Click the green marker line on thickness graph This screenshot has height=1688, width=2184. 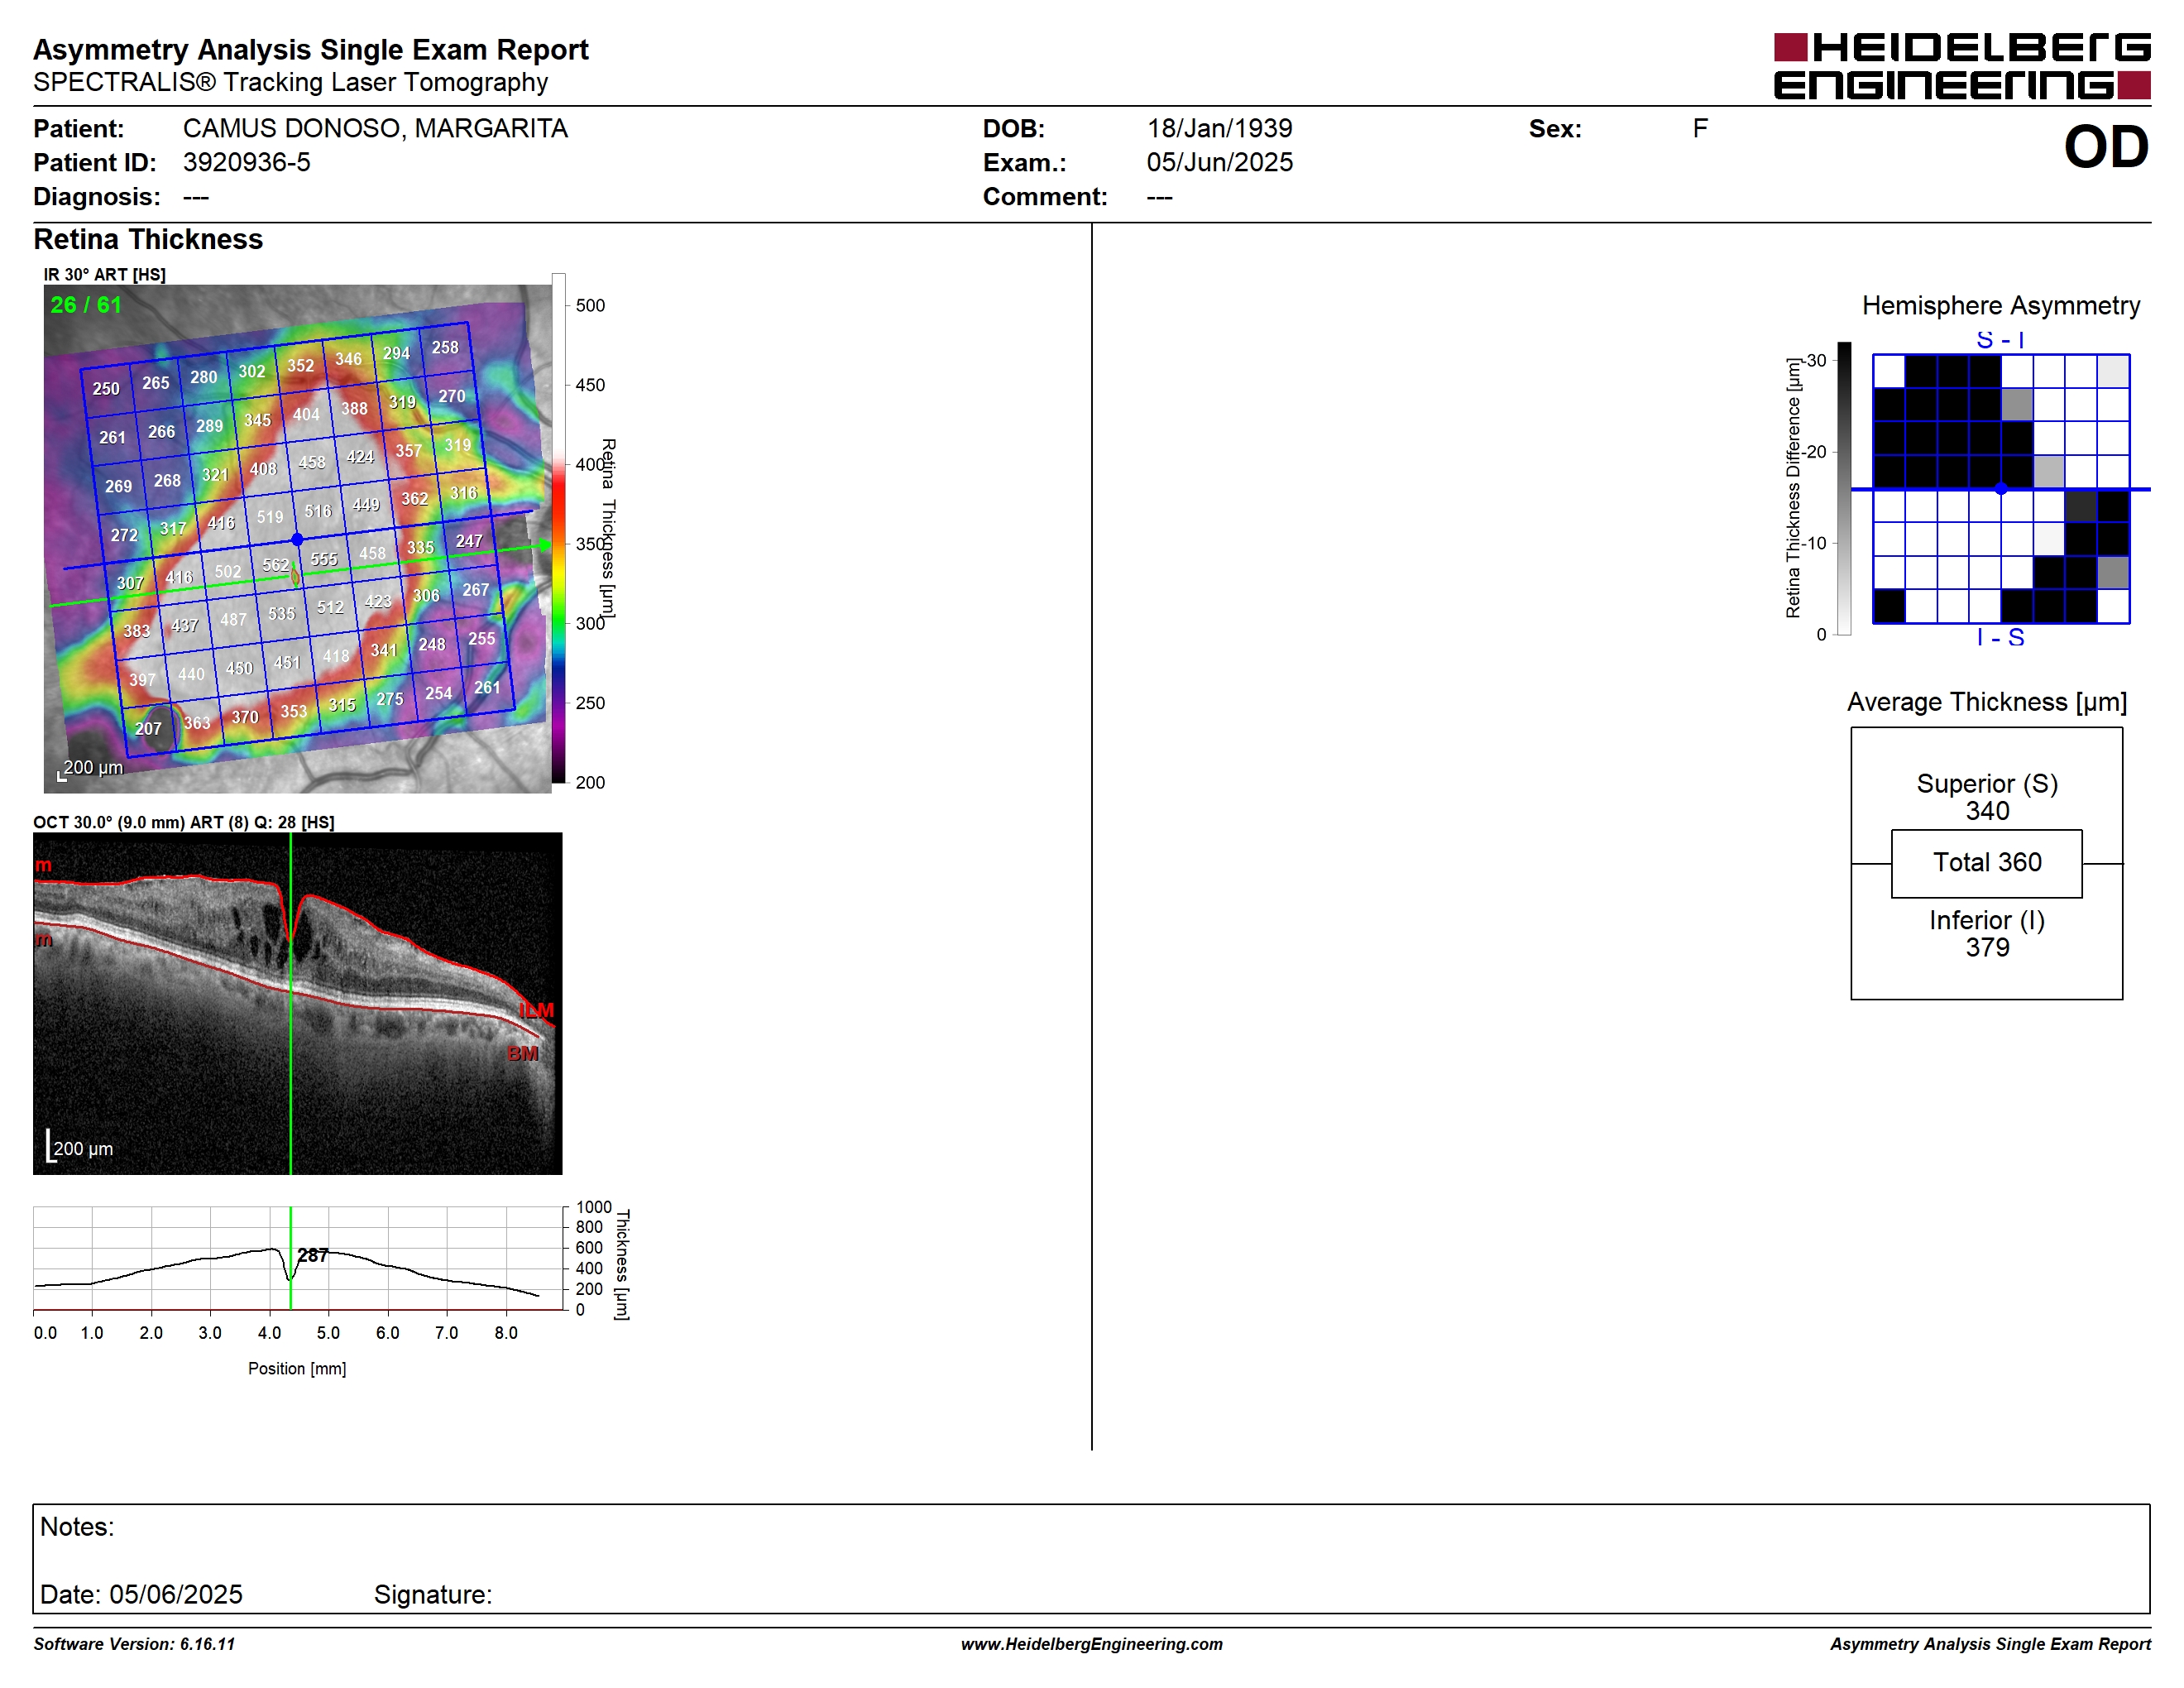(x=291, y=1258)
